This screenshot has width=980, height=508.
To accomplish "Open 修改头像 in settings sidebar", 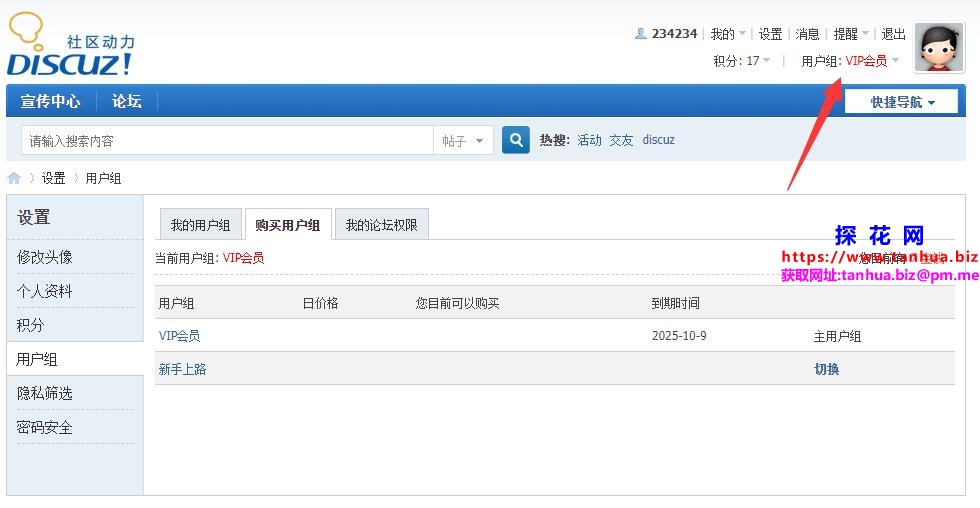I will click(45, 257).
